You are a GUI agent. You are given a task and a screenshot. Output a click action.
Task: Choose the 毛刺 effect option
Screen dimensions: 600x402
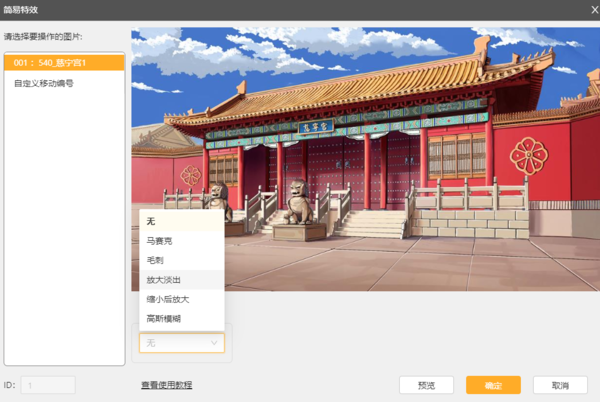click(x=182, y=260)
